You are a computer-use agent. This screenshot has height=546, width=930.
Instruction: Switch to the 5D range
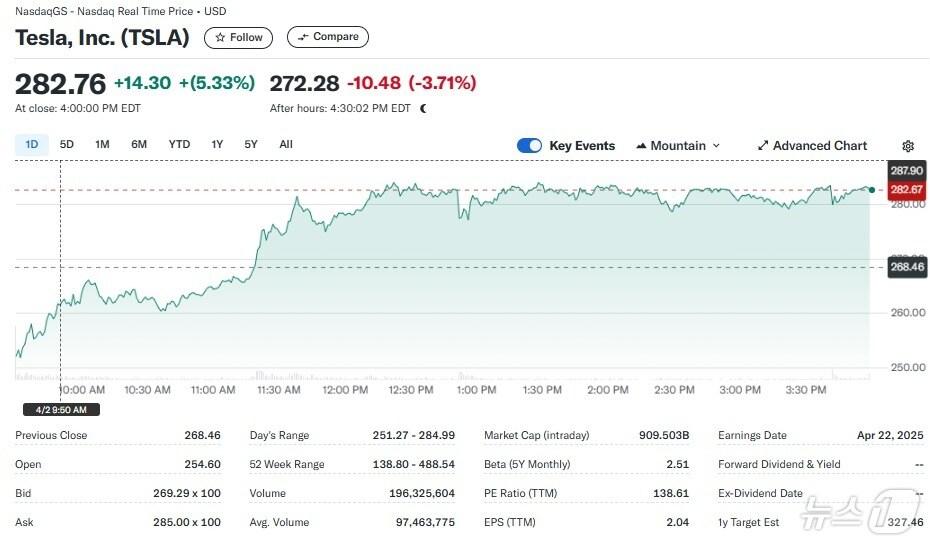point(67,144)
